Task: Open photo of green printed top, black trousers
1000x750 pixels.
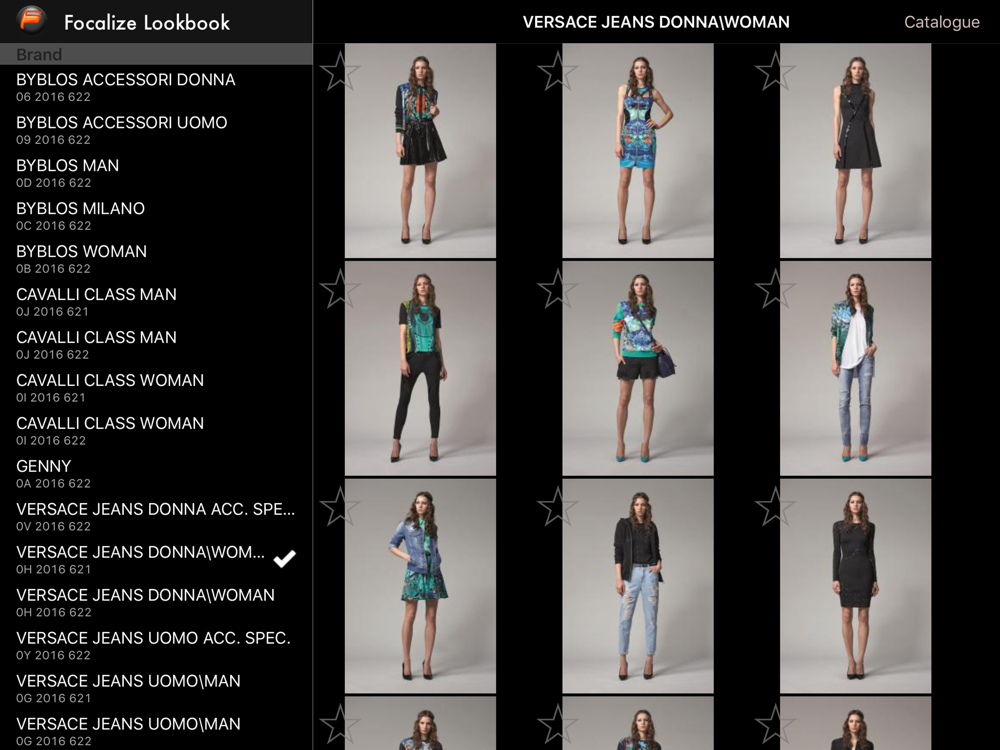Action: coord(420,368)
